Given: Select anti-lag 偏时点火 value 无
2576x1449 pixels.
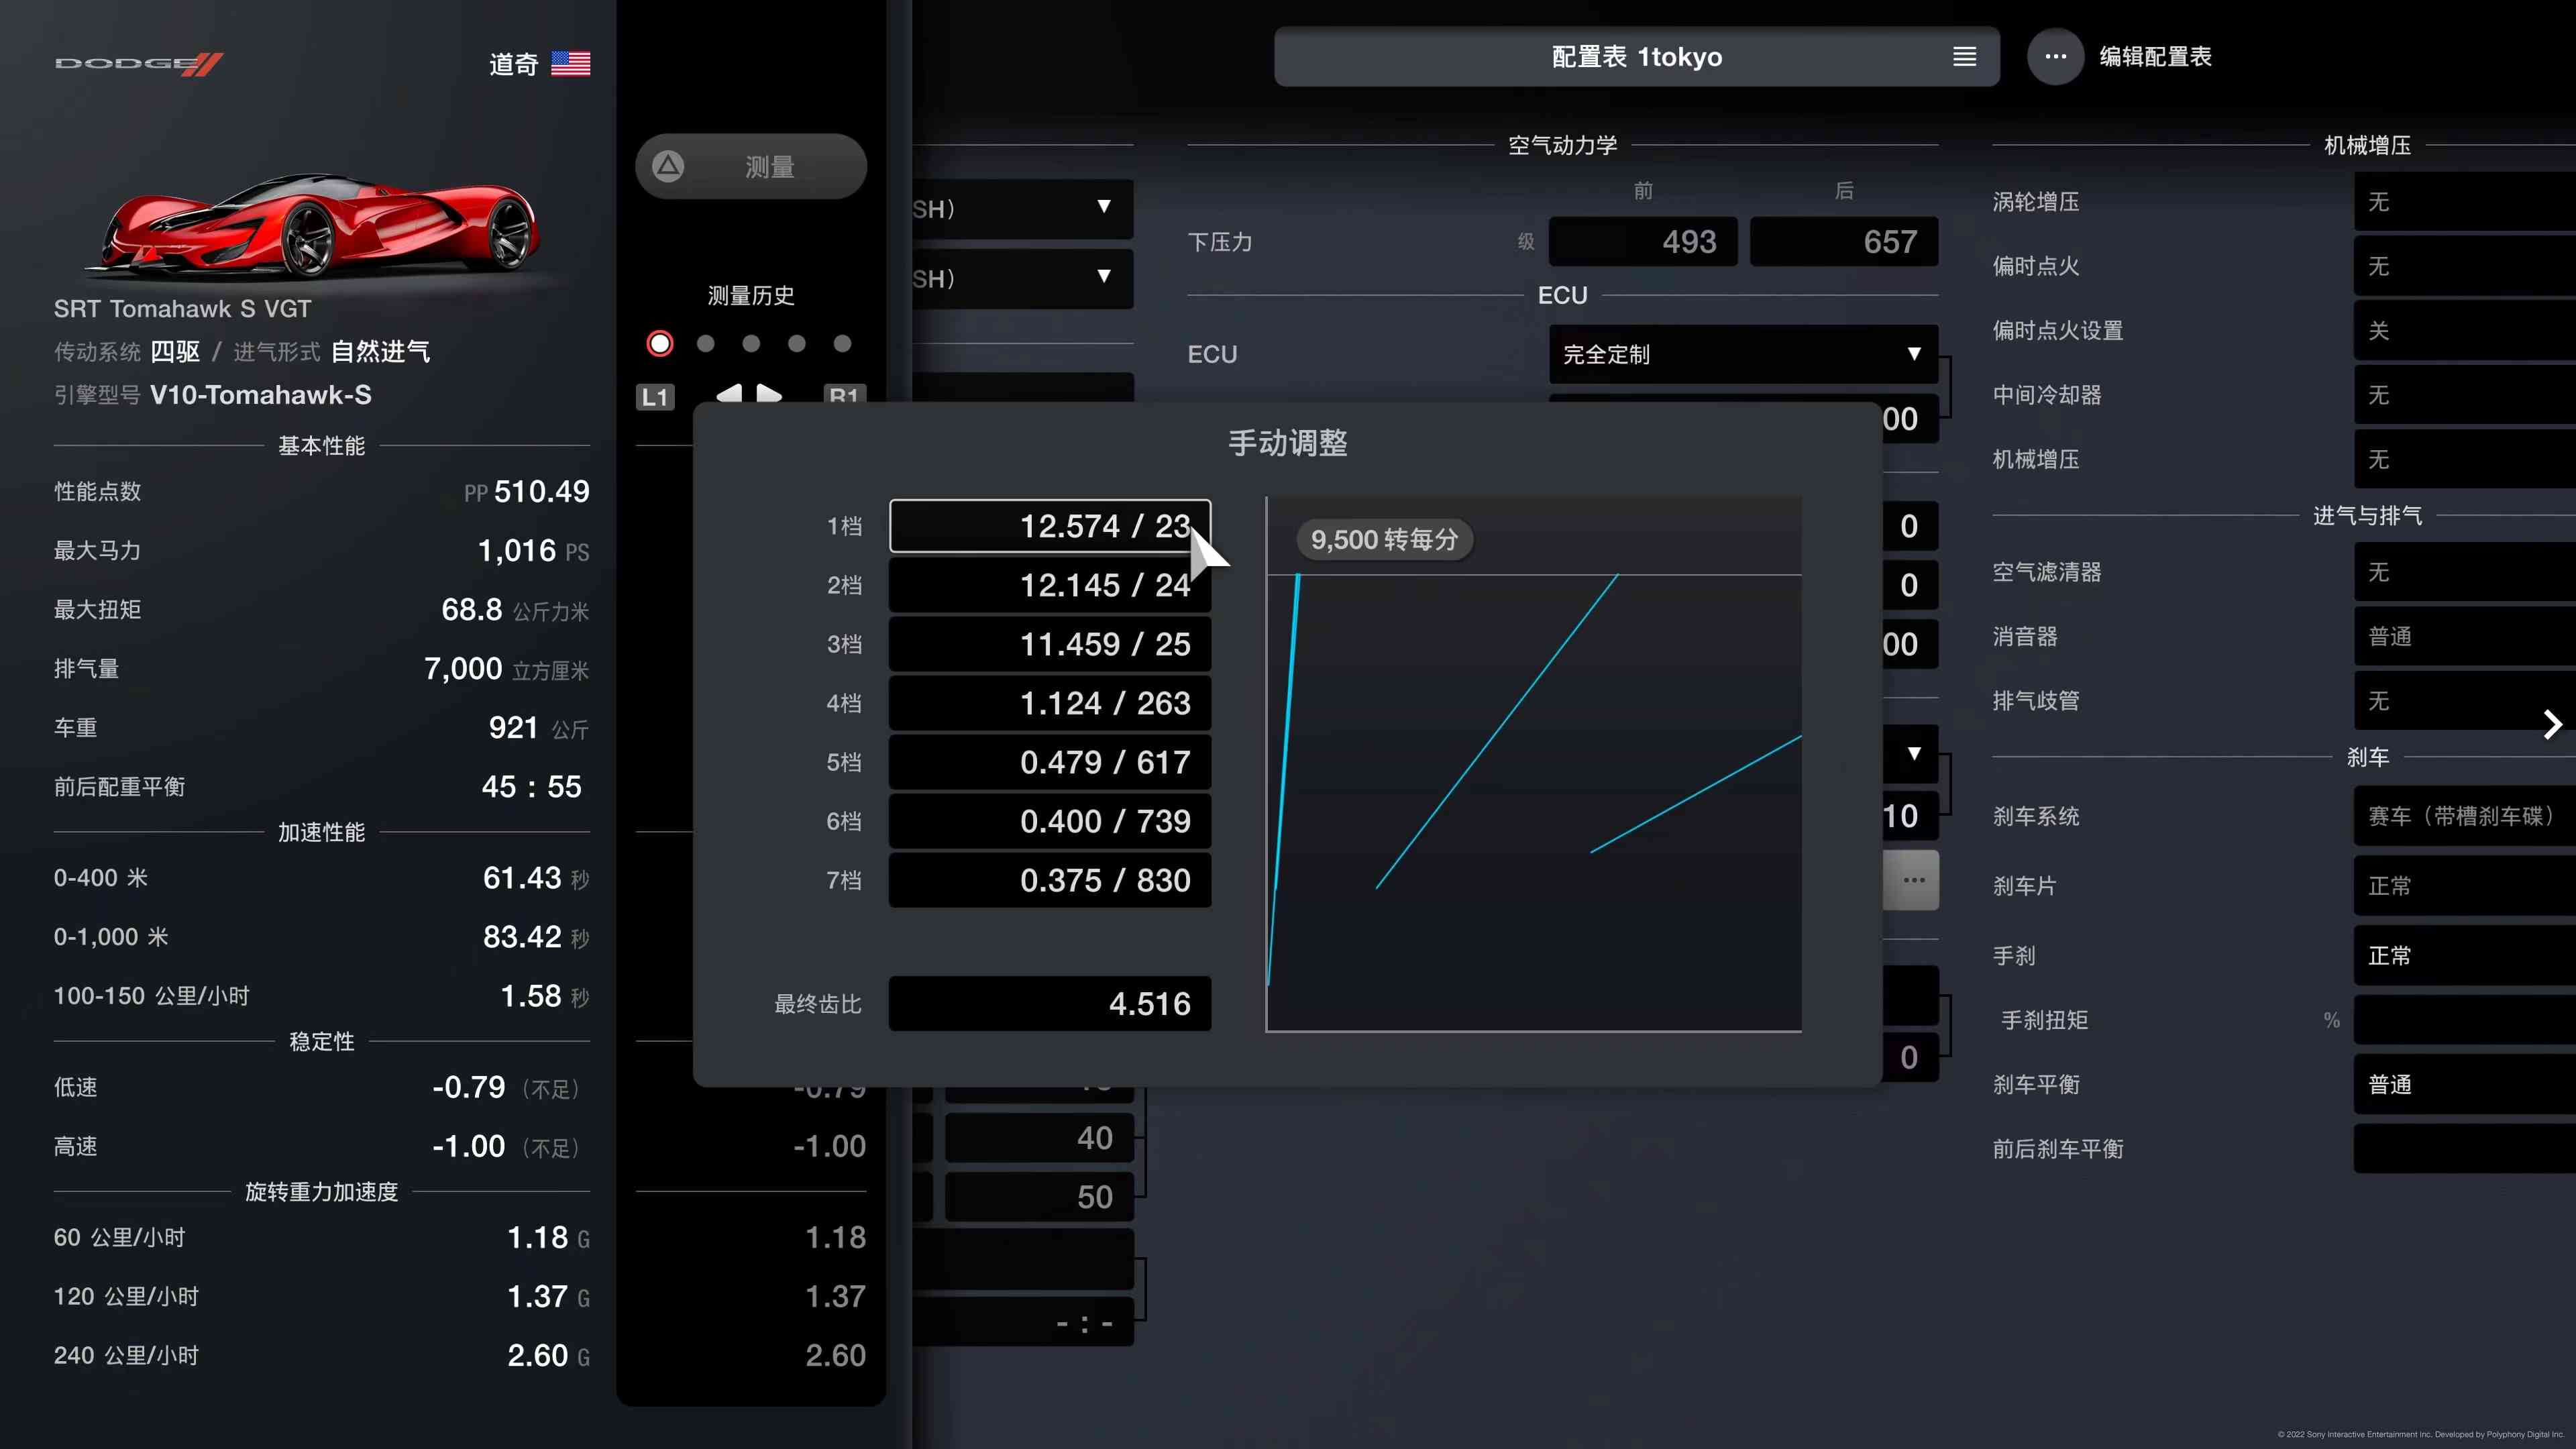Looking at the screenshot, I should 2465,266.
